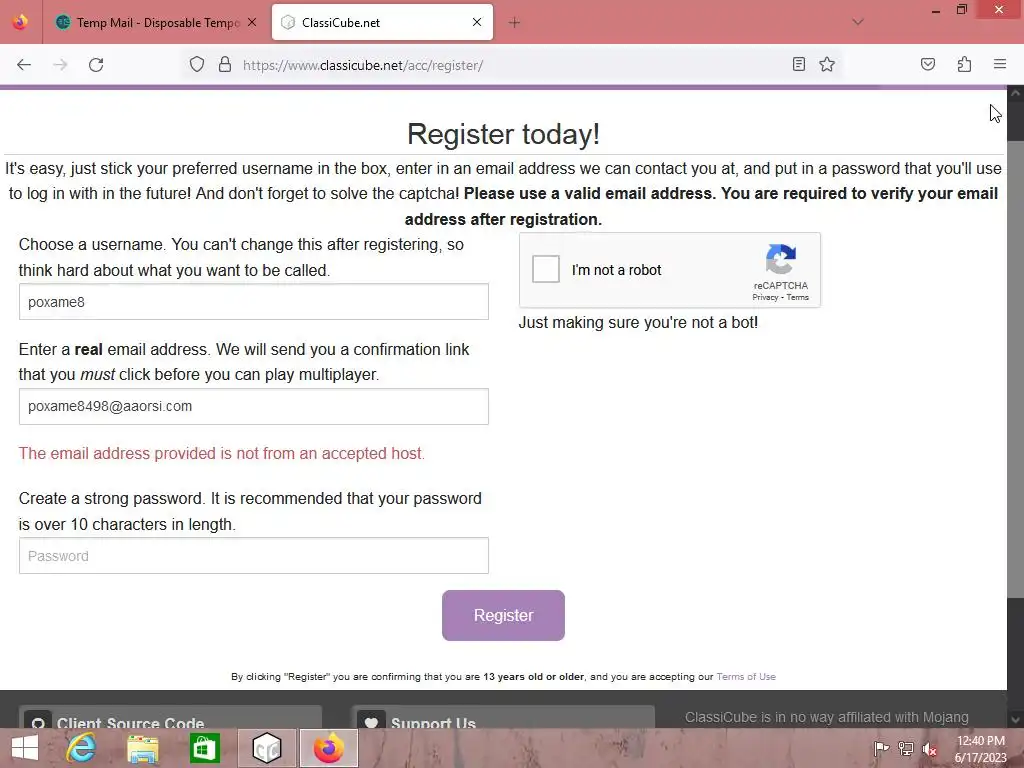
Task: Check the I'm not a robot checkbox
Action: (x=545, y=269)
